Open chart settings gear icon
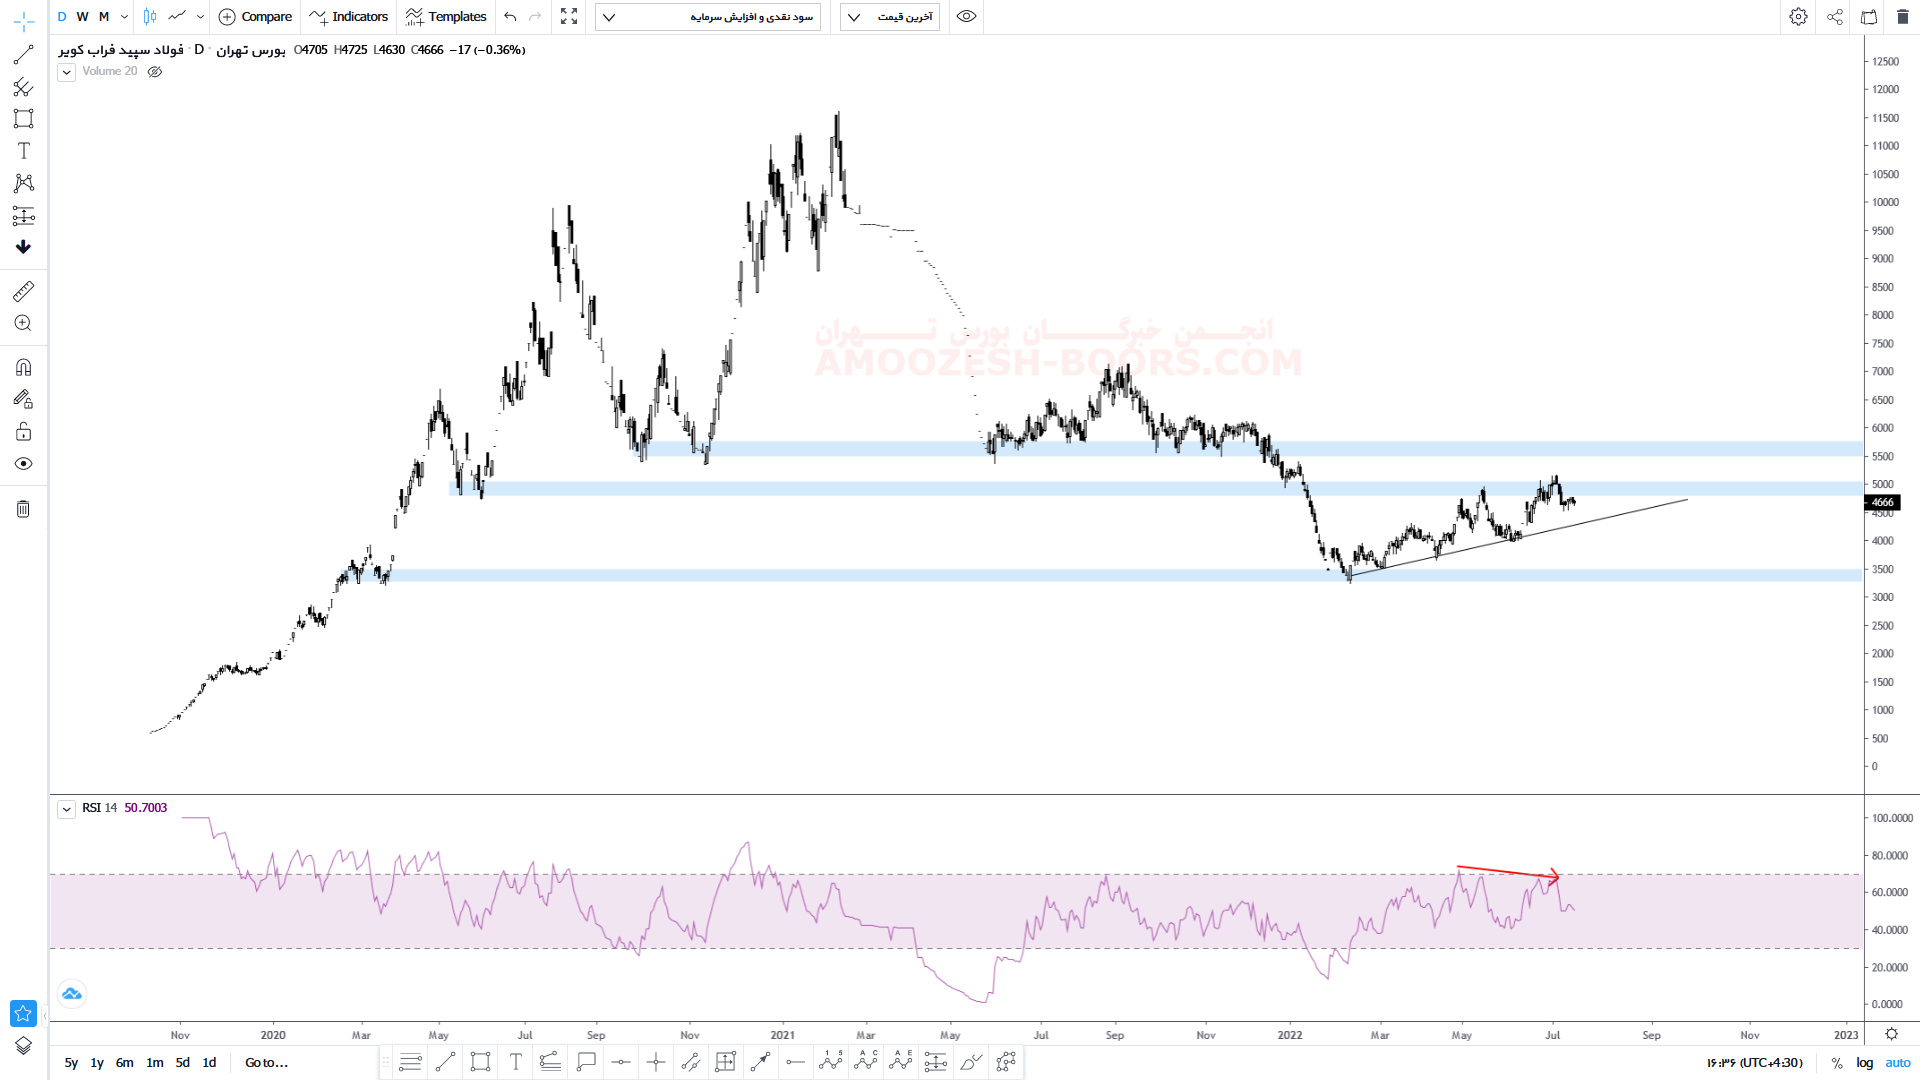Screen dimensions: 1920x1080 tap(1798, 17)
